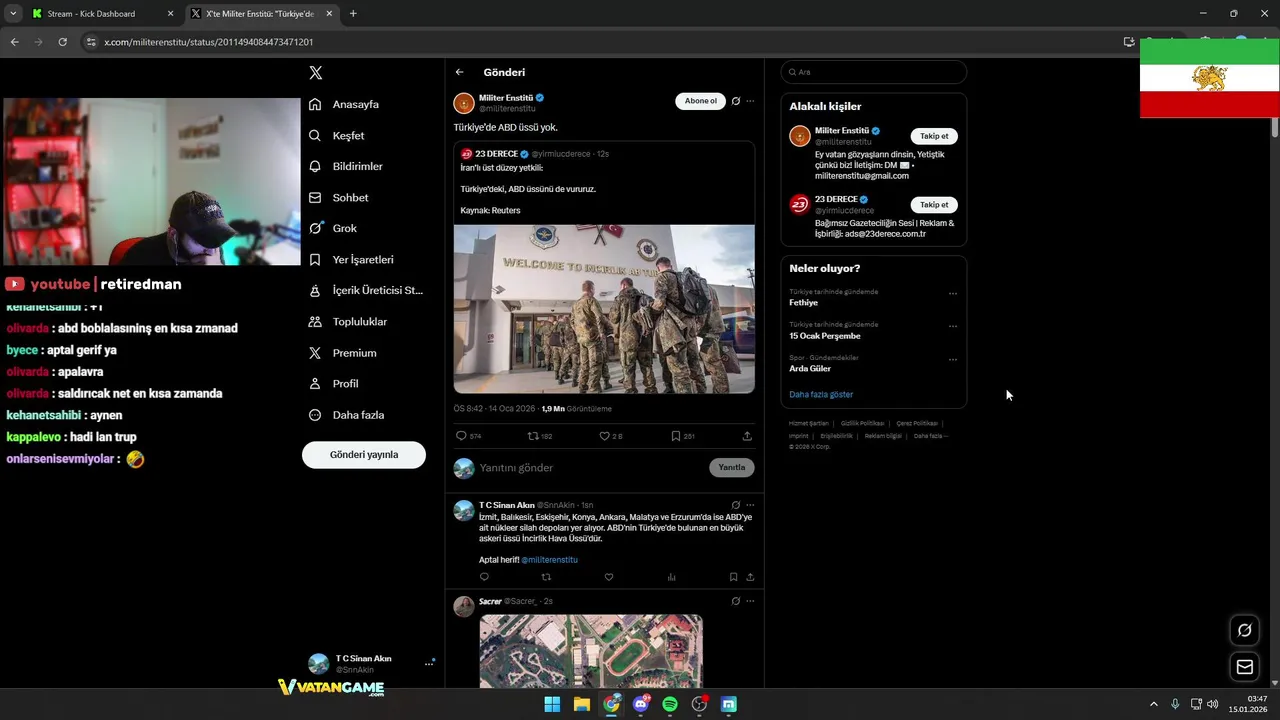
Task: Open the Incirlik base photo
Action: 604,309
